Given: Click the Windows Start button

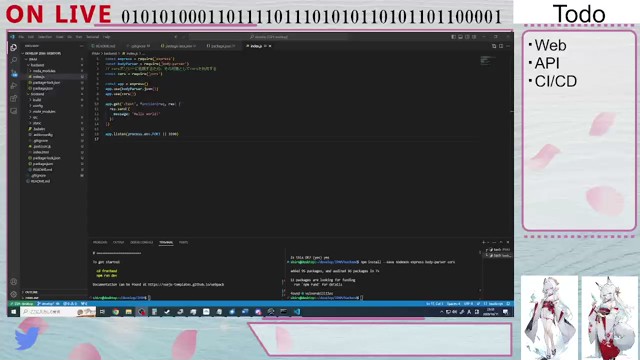Looking at the screenshot, I should [x=13, y=312].
